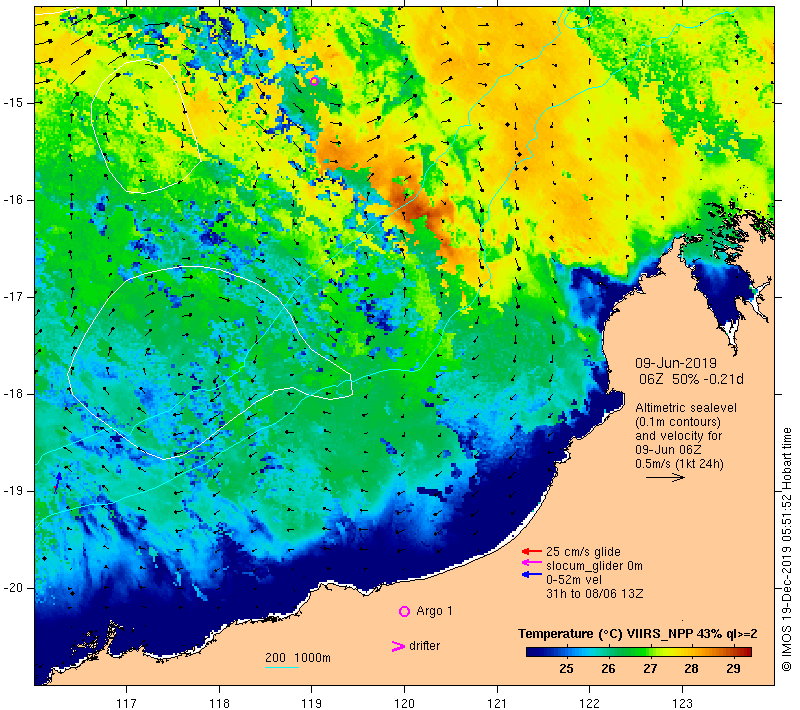This screenshot has height=710, width=800.
Task: Click the -15 latitude axis label
Action: (x=12, y=103)
